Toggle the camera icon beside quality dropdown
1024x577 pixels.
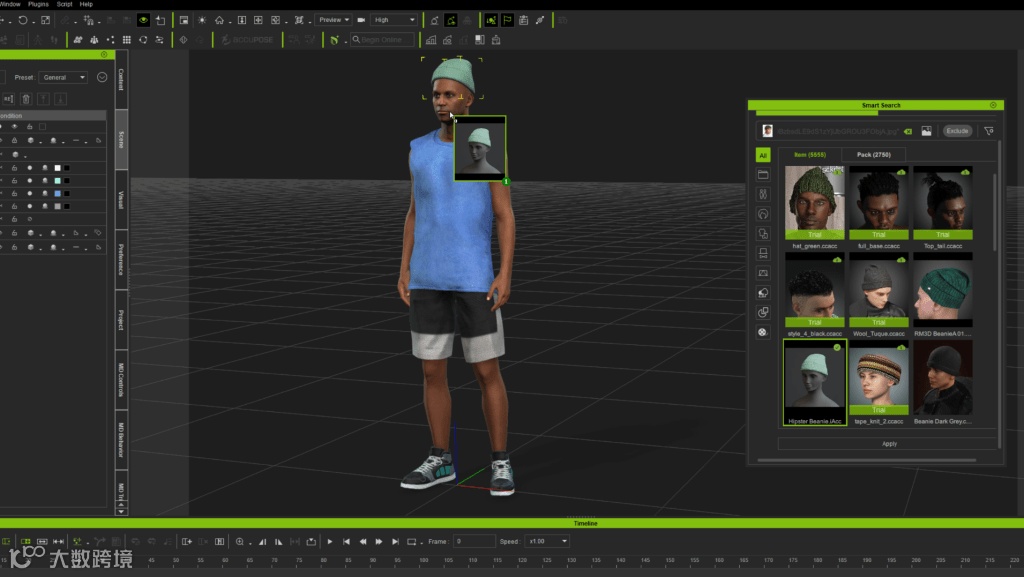(x=361, y=20)
